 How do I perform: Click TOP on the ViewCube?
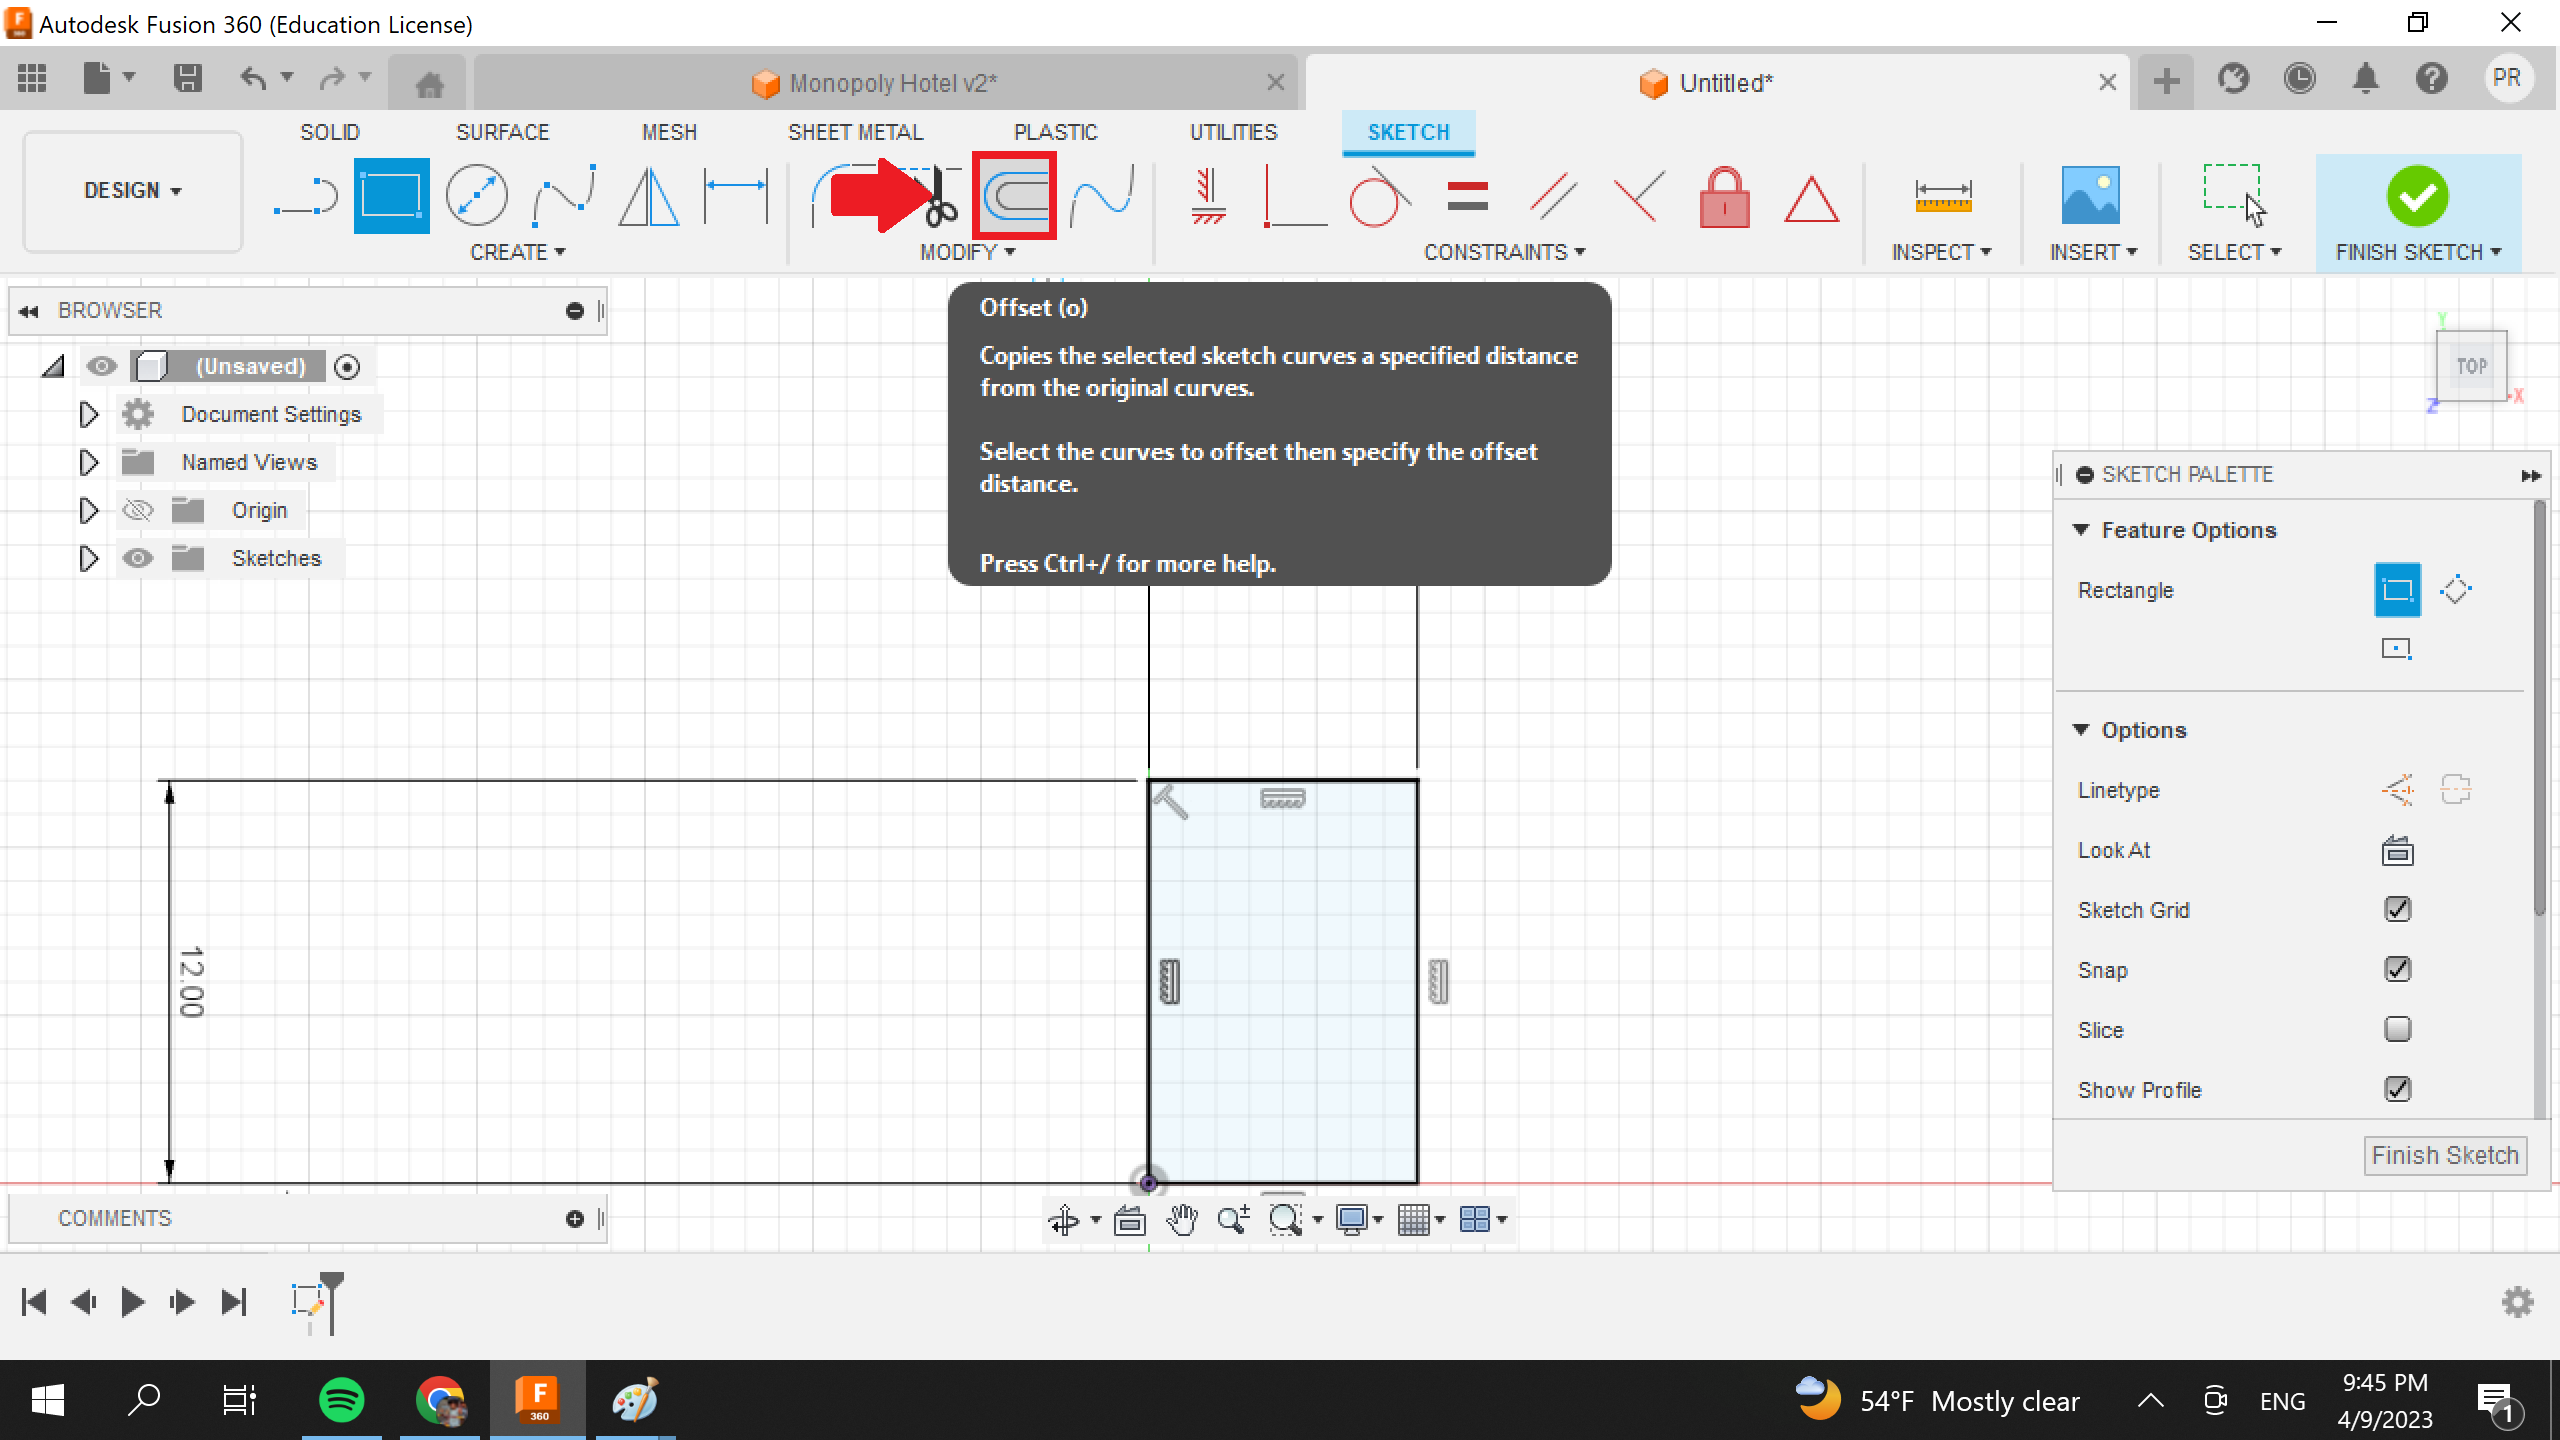coord(2470,366)
